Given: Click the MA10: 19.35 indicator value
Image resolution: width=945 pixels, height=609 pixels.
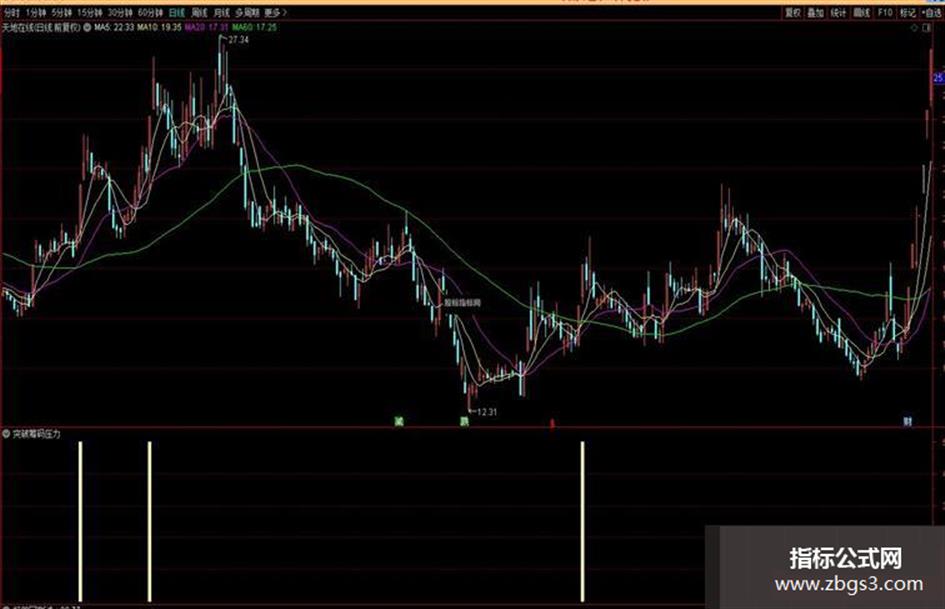Looking at the screenshot, I should click(159, 28).
